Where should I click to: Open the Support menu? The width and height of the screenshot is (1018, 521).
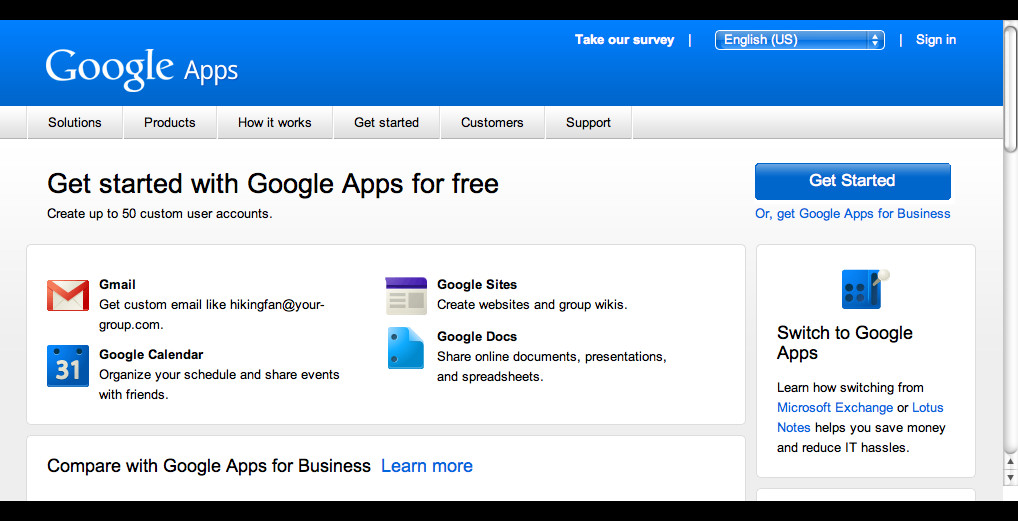(588, 123)
